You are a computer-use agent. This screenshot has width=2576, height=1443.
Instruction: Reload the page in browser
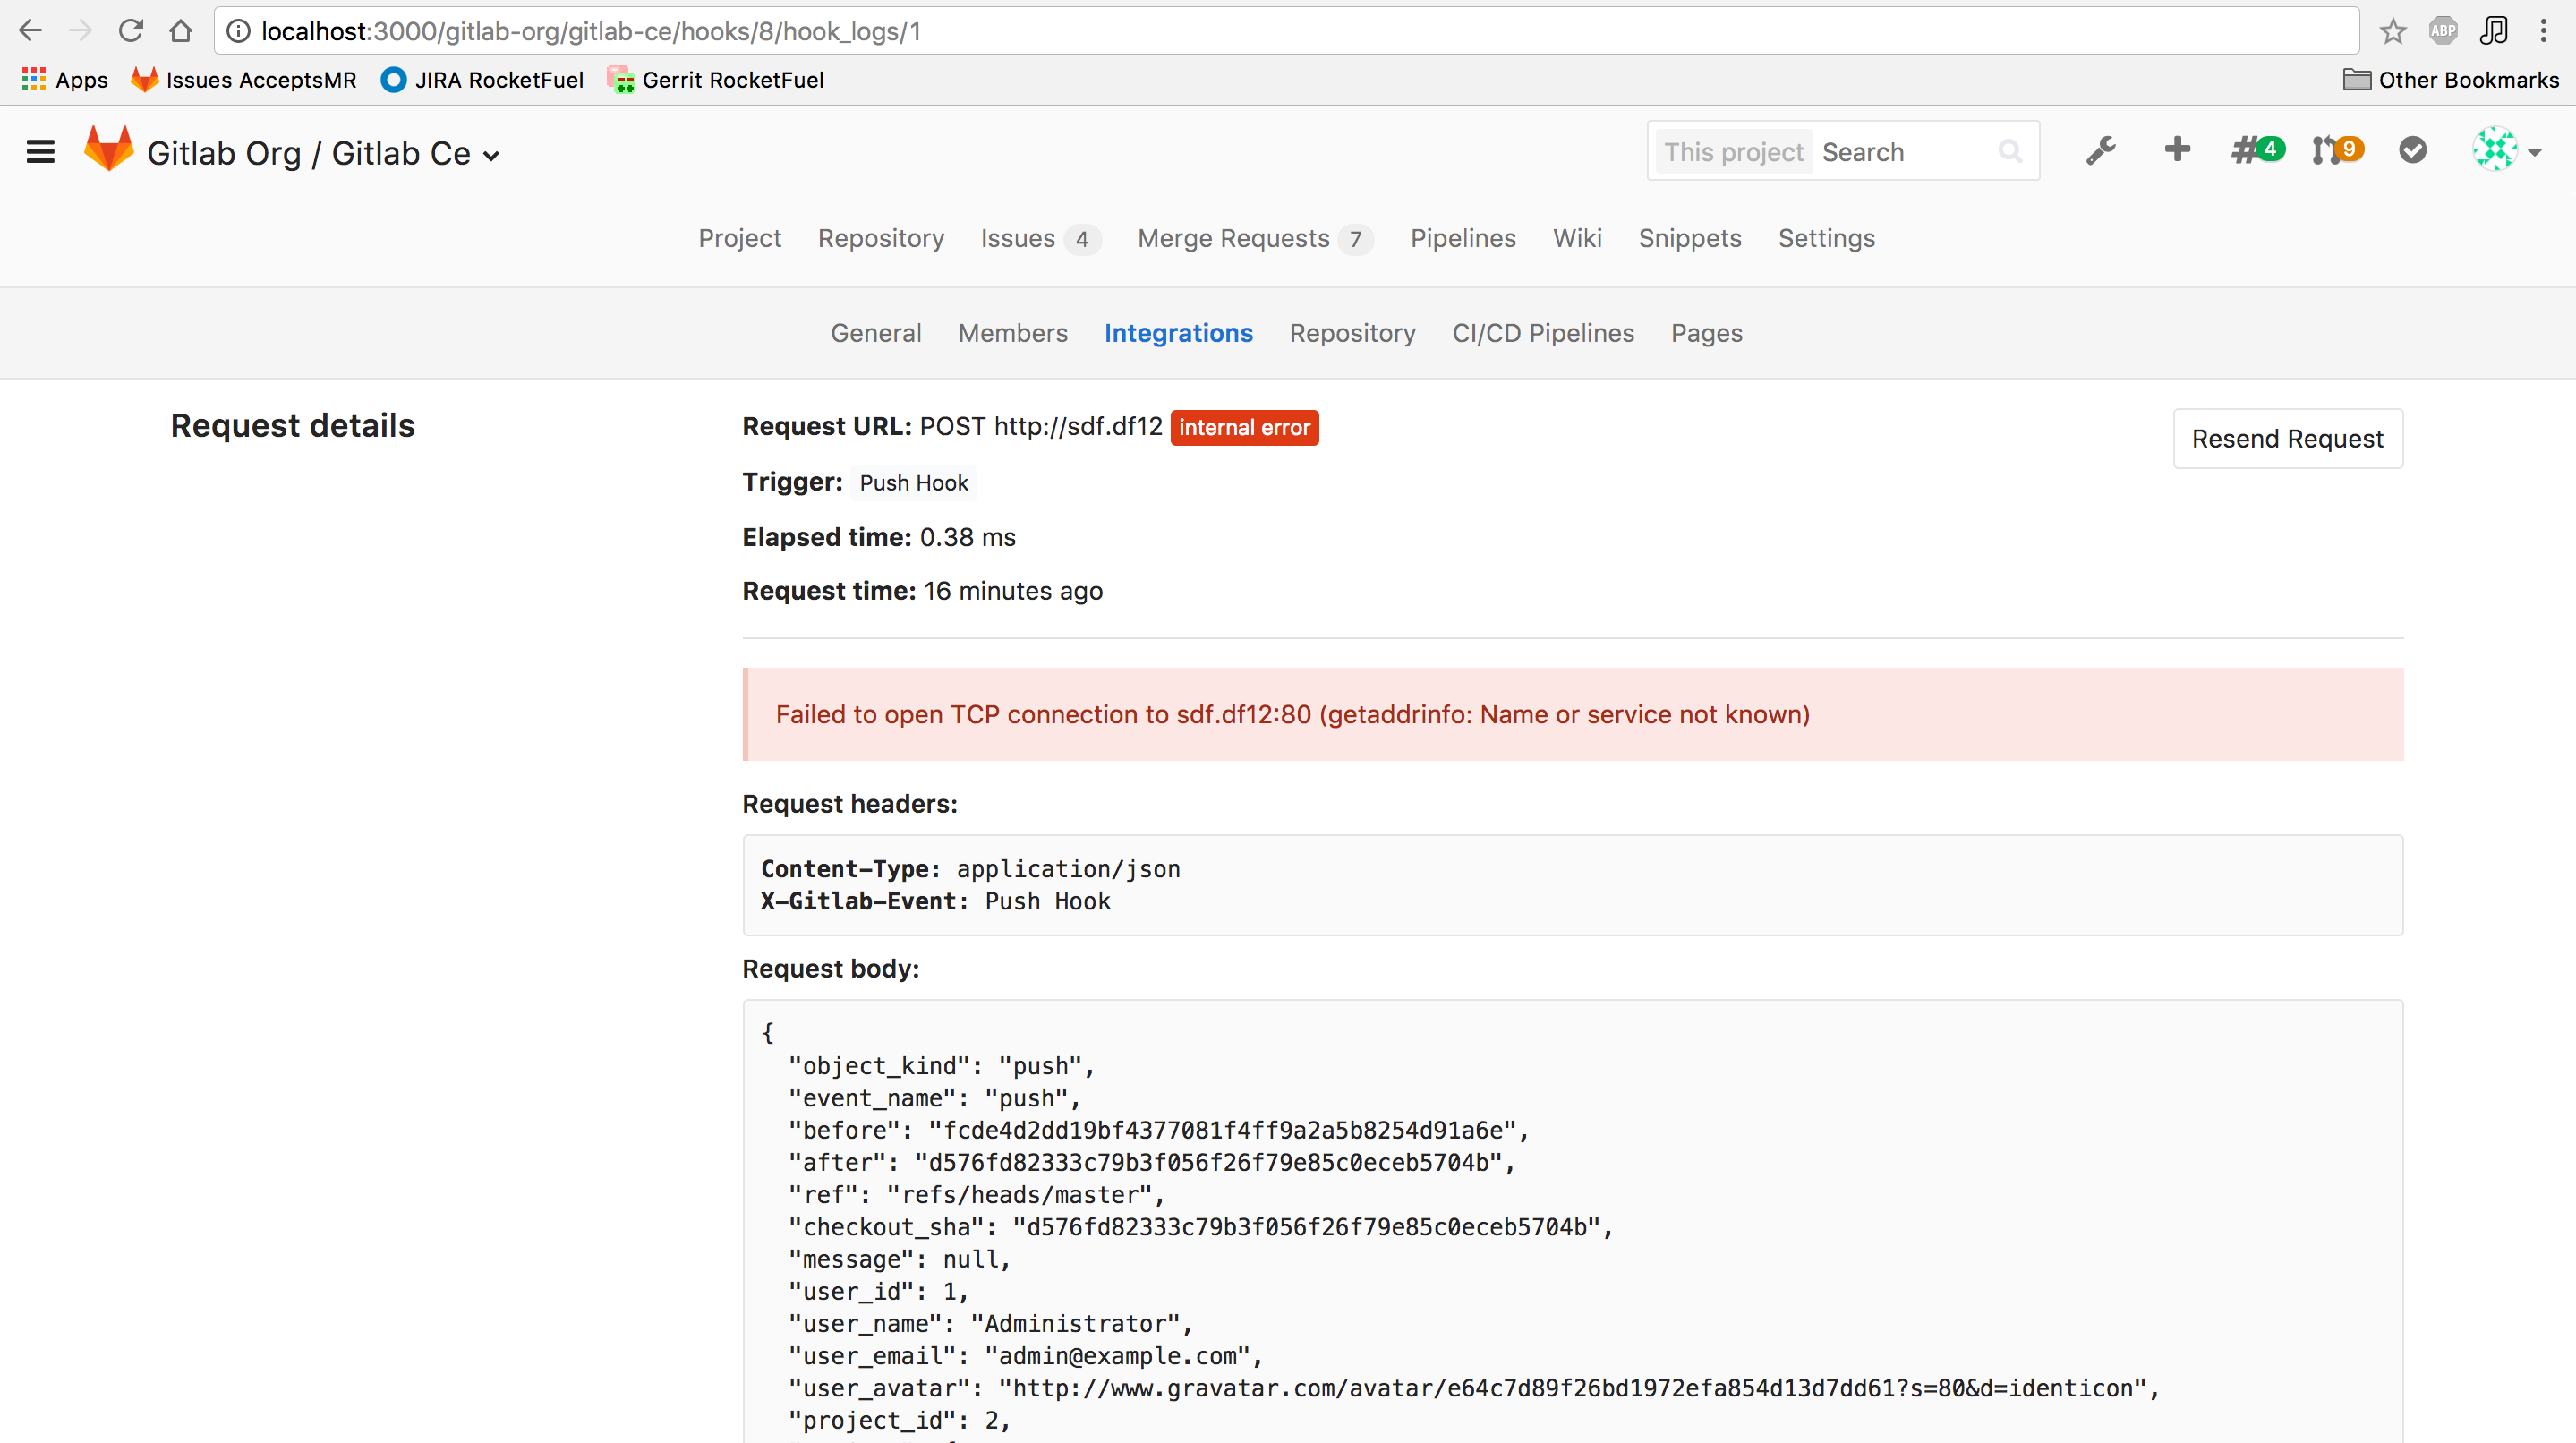click(x=130, y=31)
